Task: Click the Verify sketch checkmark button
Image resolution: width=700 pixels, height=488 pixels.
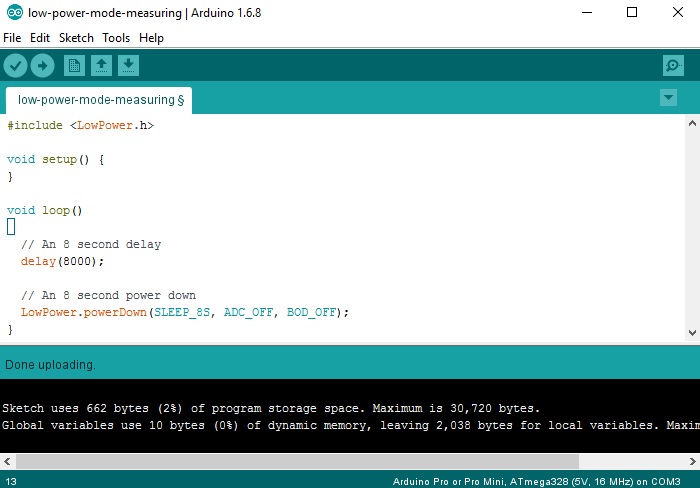Action: point(15,66)
